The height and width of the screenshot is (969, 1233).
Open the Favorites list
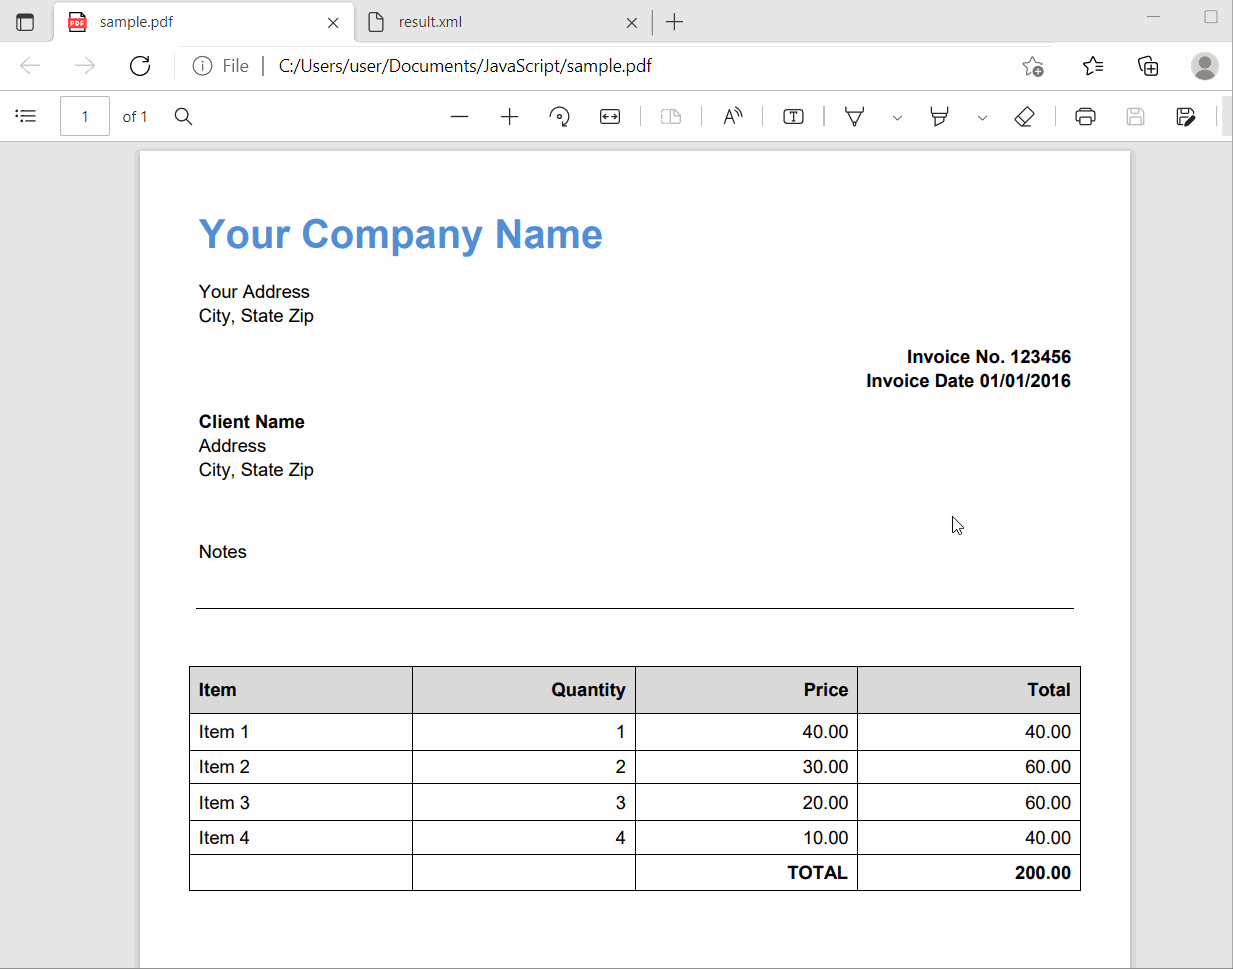[x=1093, y=66]
